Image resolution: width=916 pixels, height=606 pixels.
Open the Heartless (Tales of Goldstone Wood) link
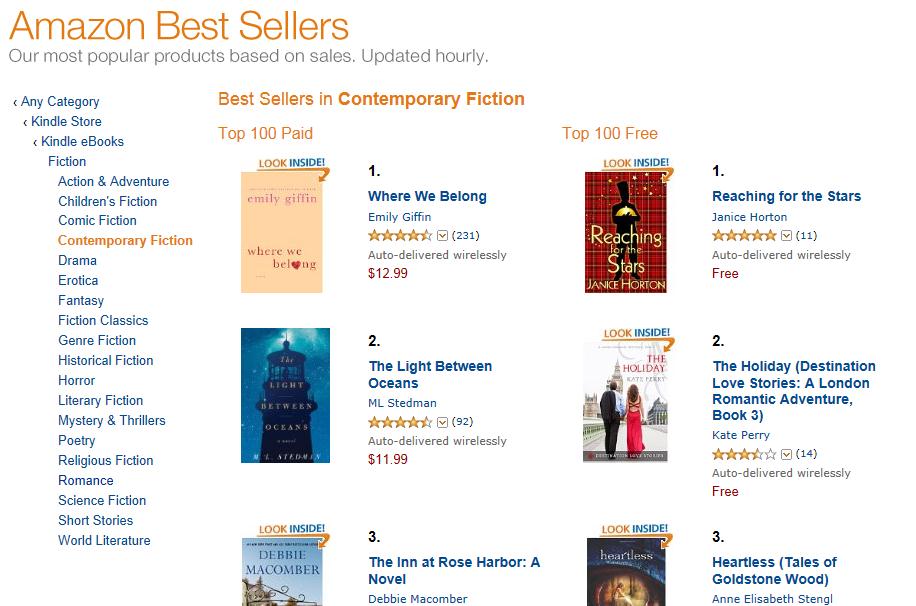[774, 570]
